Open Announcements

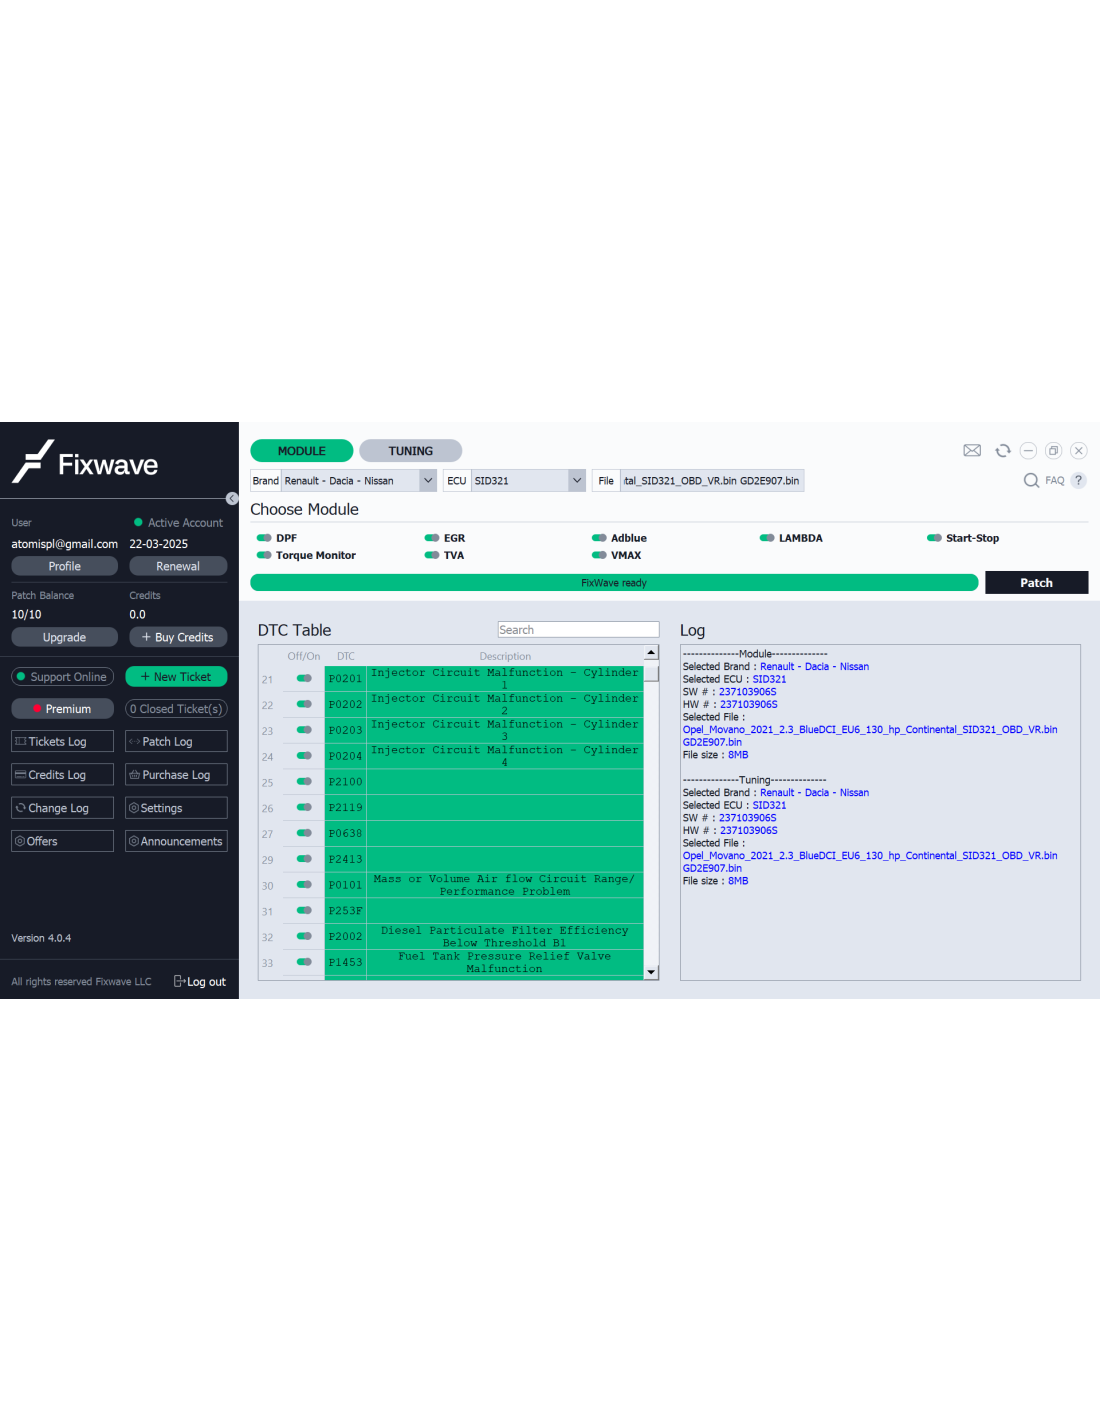[176, 841]
